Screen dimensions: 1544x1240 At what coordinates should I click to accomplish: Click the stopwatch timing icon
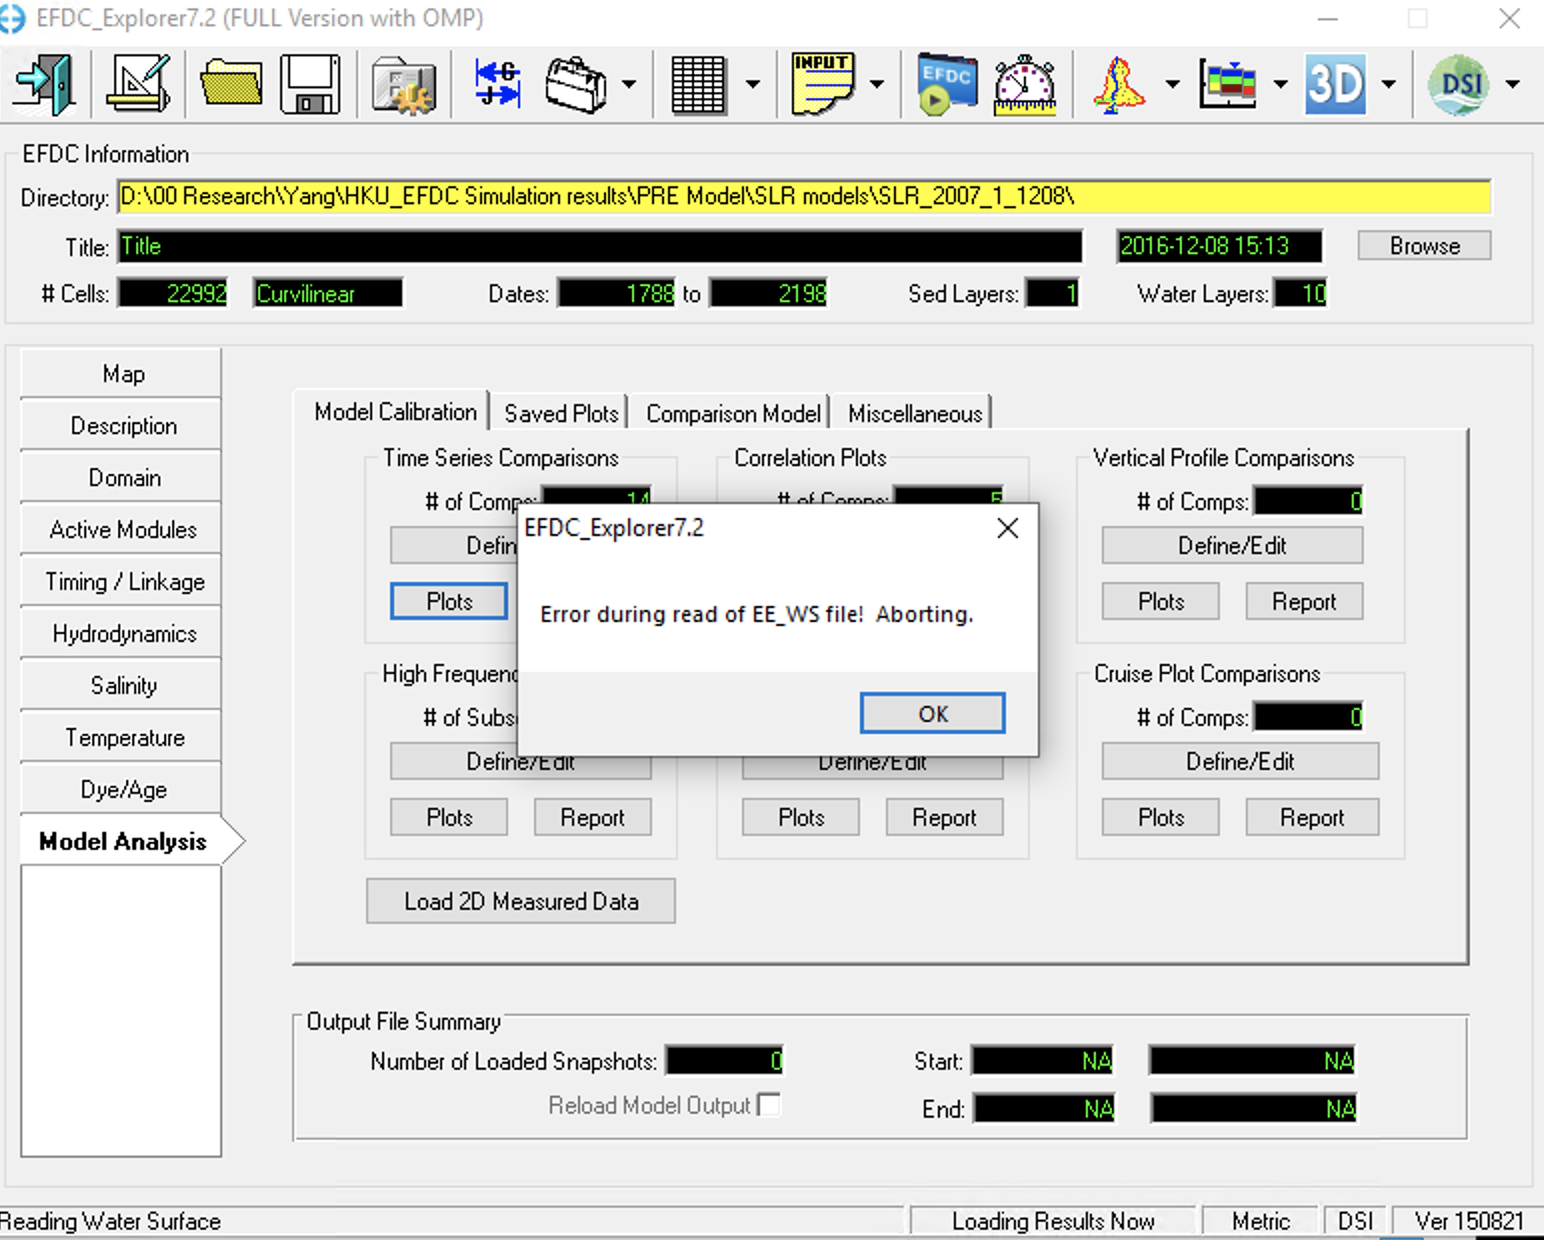pyautogui.click(x=1025, y=84)
